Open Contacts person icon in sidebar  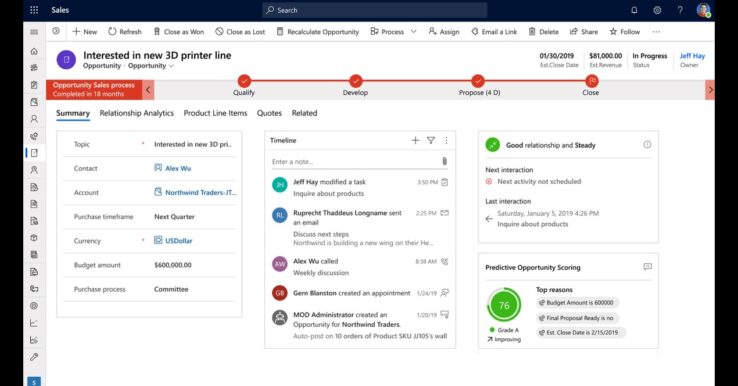point(34,119)
